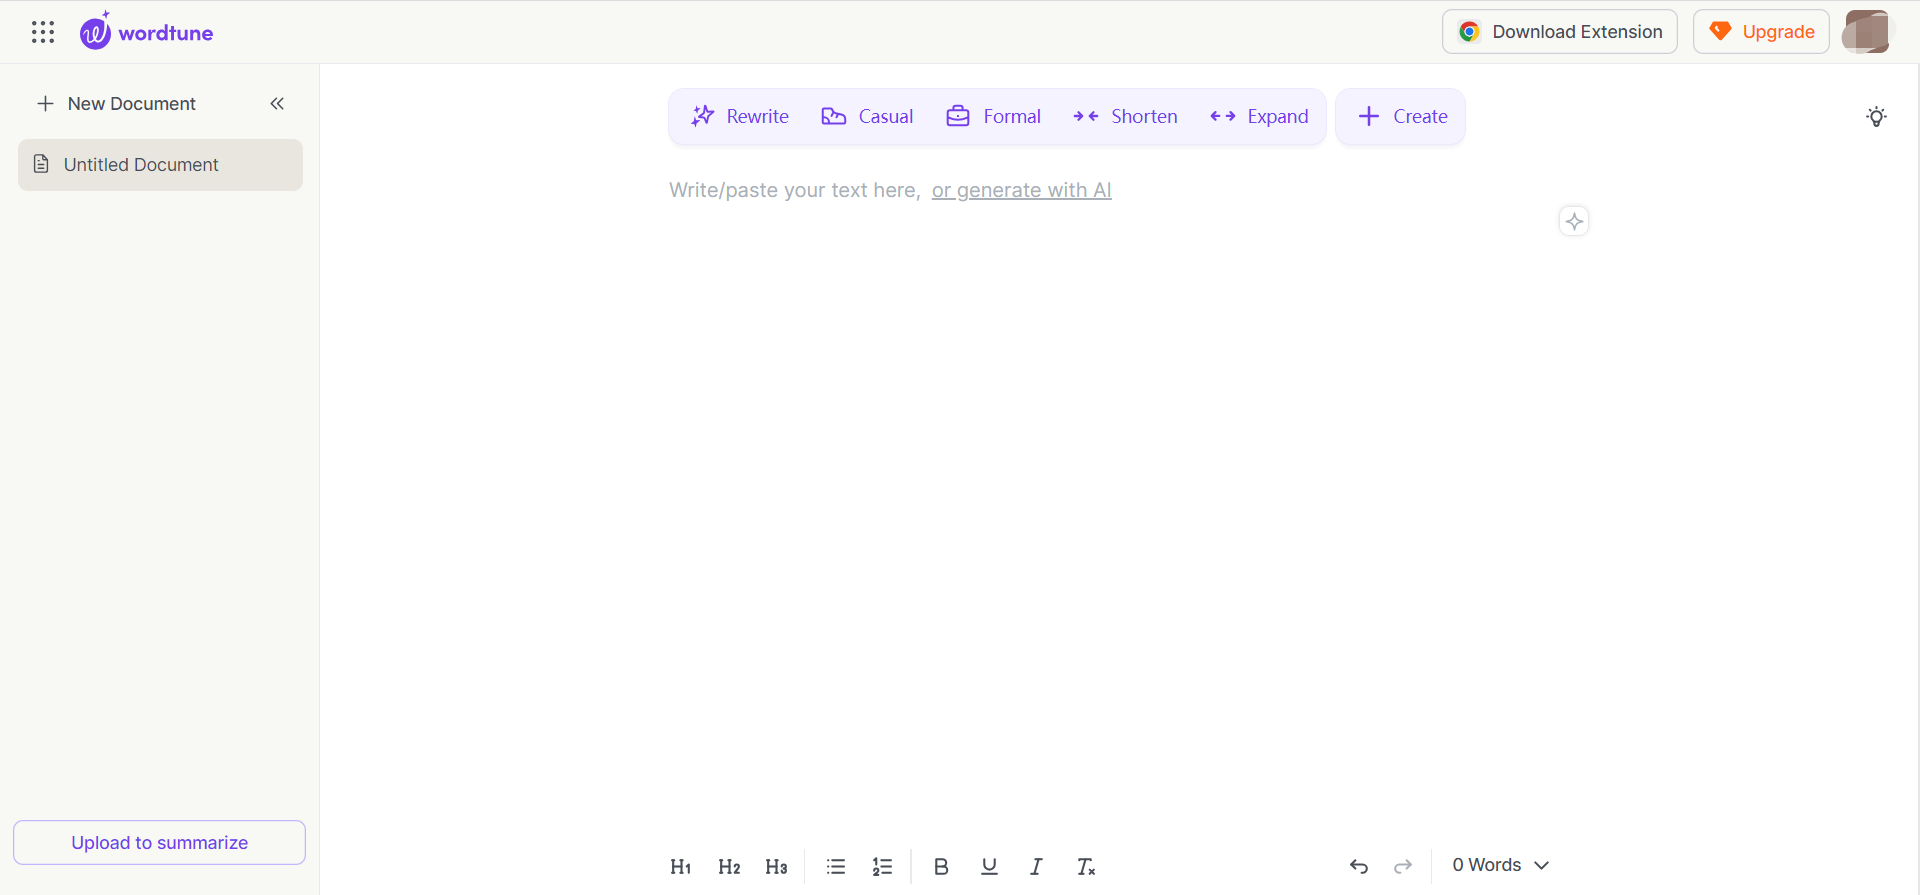Shorten the selected text
1920x895 pixels.
pos(1125,117)
